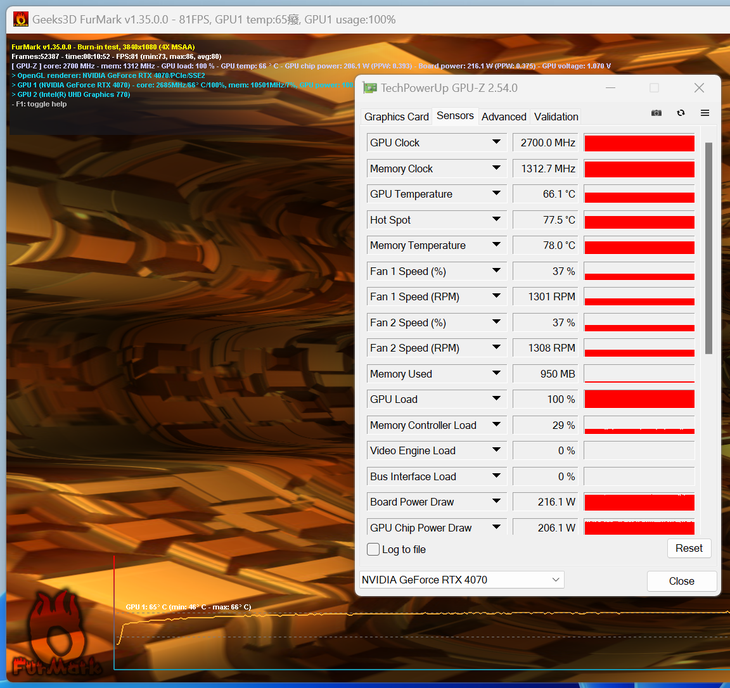The width and height of the screenshot is (730, 688).
Task: Open the GPU Temperature sensor dropdown
Action: tap(496, 194)
